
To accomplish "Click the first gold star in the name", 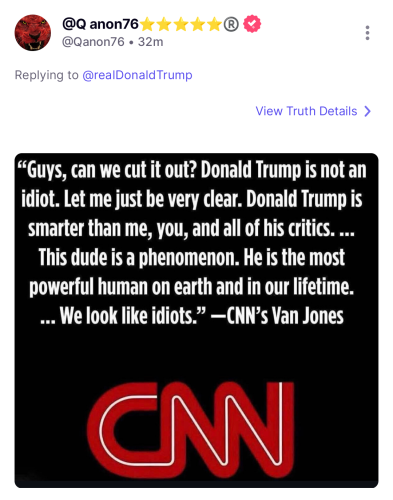I will click(x=147, y=24).
